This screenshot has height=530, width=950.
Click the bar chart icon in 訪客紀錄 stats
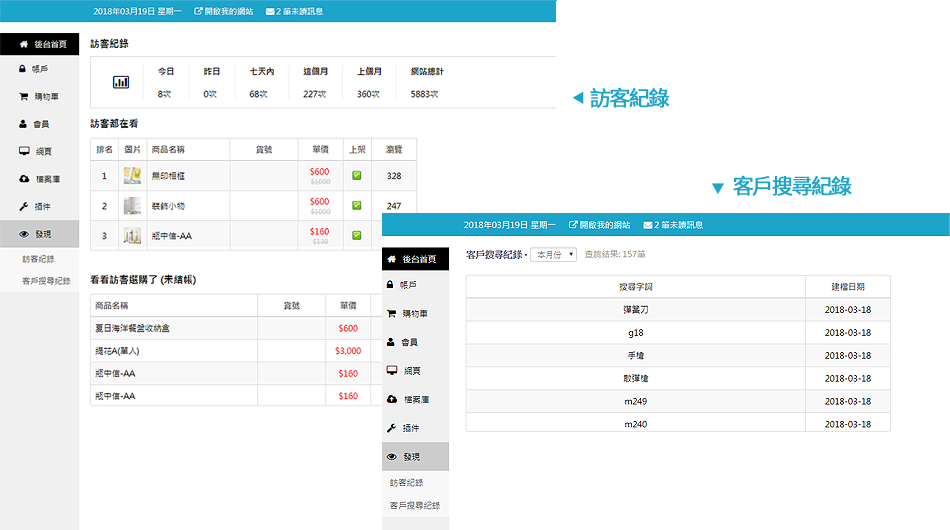pos(121,82)
